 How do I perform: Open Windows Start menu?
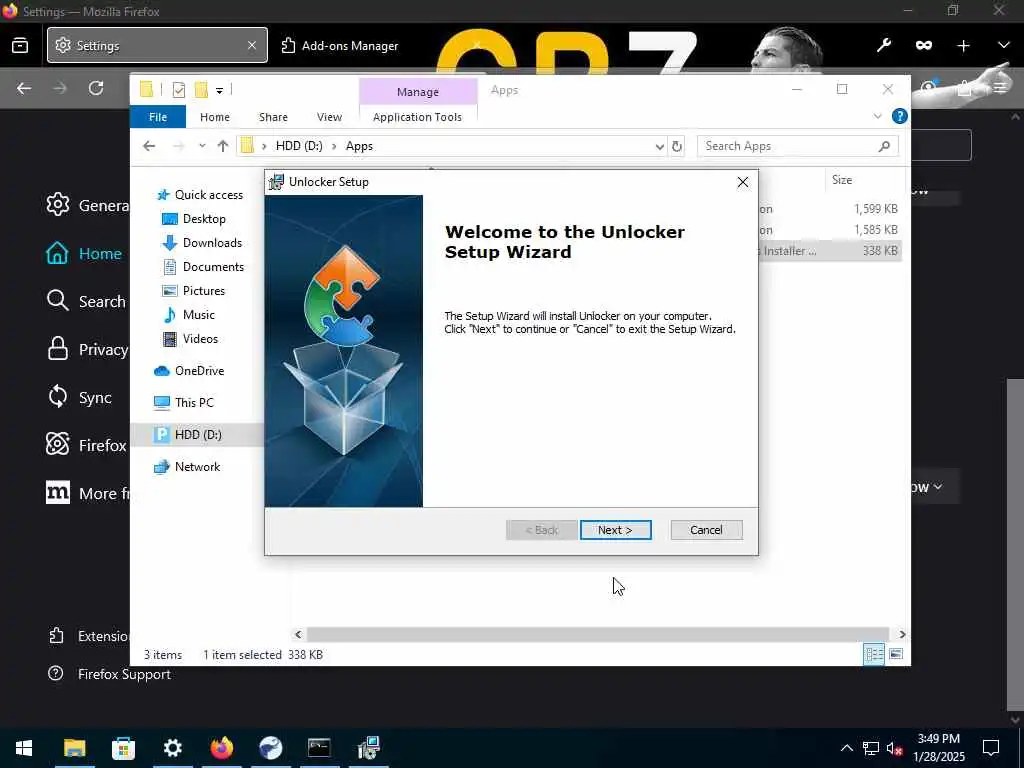24,748
